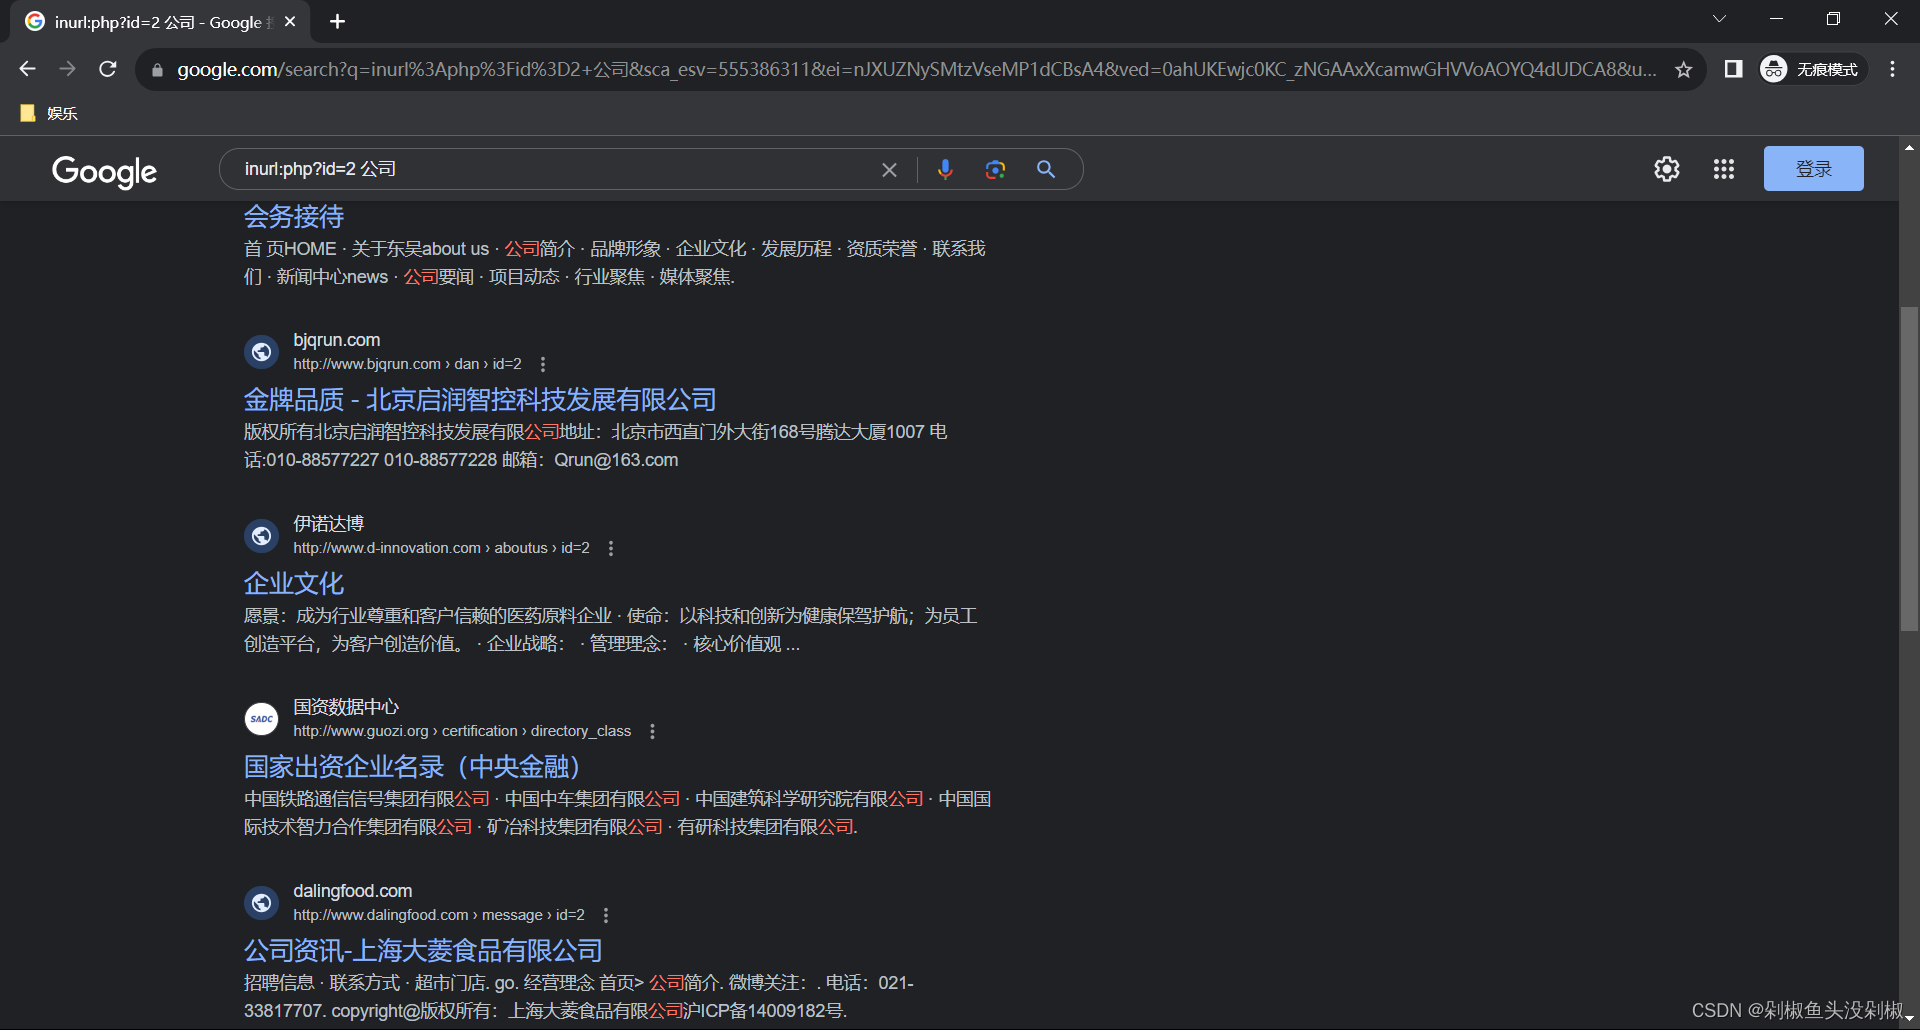Expand options for the bjqrun.com result
1920x1030 pixels.
(542, 364)
